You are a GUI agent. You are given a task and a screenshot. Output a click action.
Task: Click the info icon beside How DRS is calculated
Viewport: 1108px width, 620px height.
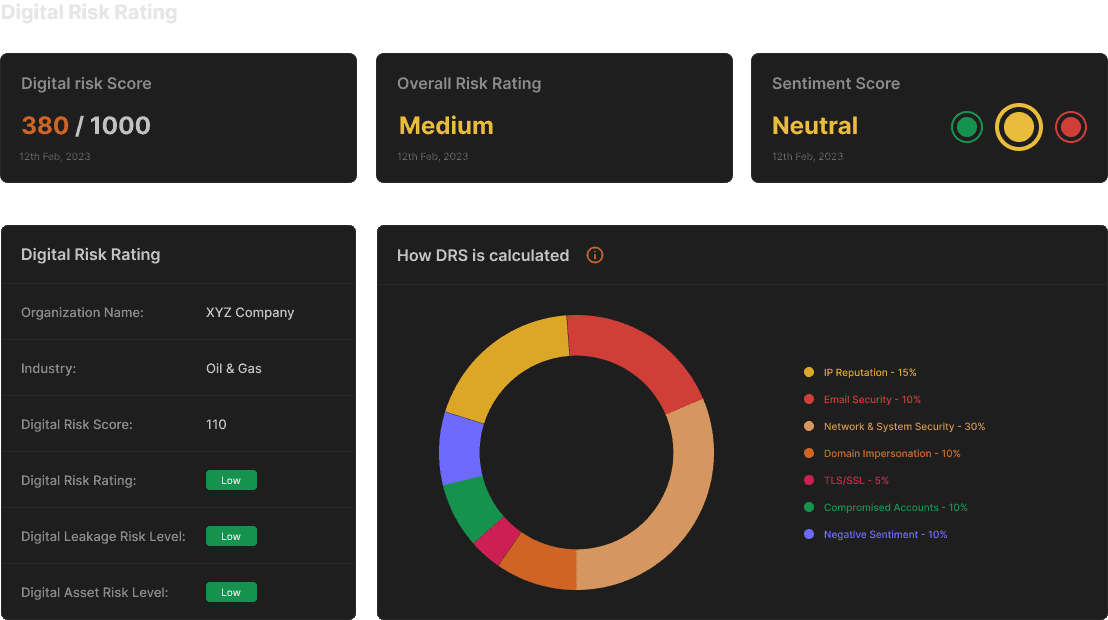point(595,255)
